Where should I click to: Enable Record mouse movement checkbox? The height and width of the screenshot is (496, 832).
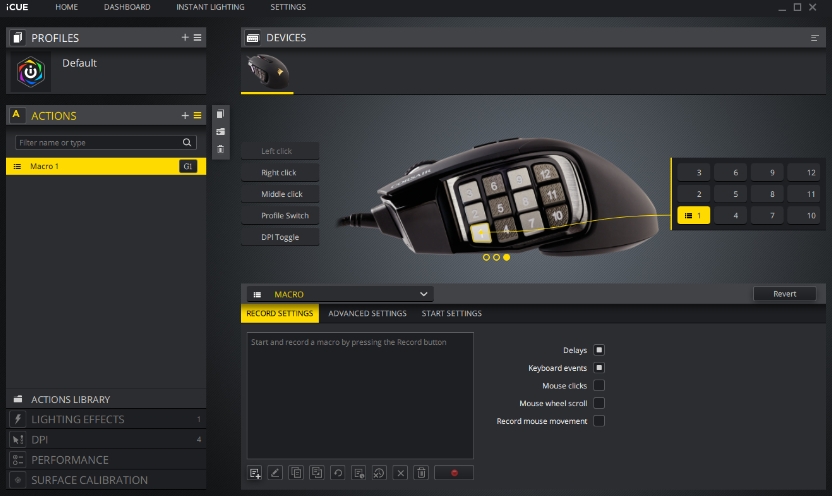[x=599, y=421]
